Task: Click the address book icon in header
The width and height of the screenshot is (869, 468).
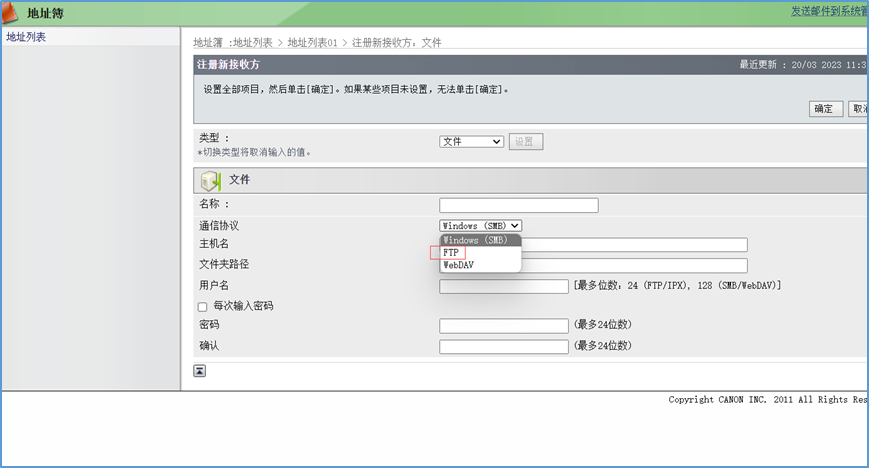Action: [12, 12]
